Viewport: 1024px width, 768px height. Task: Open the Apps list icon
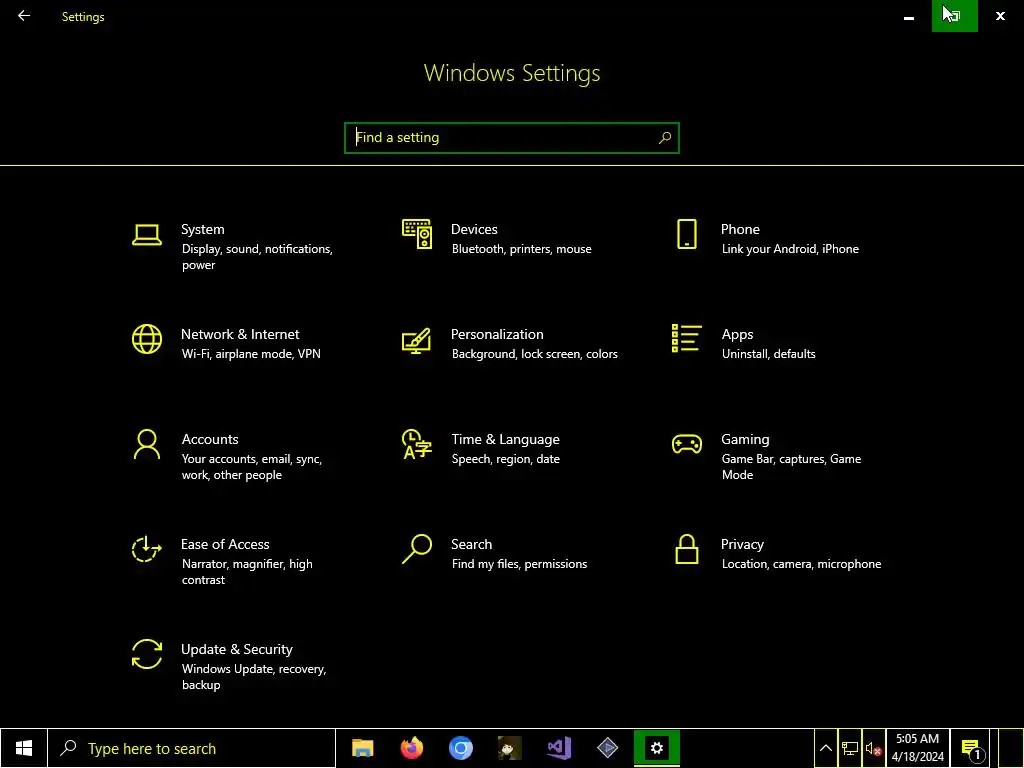tap(686, 338)
